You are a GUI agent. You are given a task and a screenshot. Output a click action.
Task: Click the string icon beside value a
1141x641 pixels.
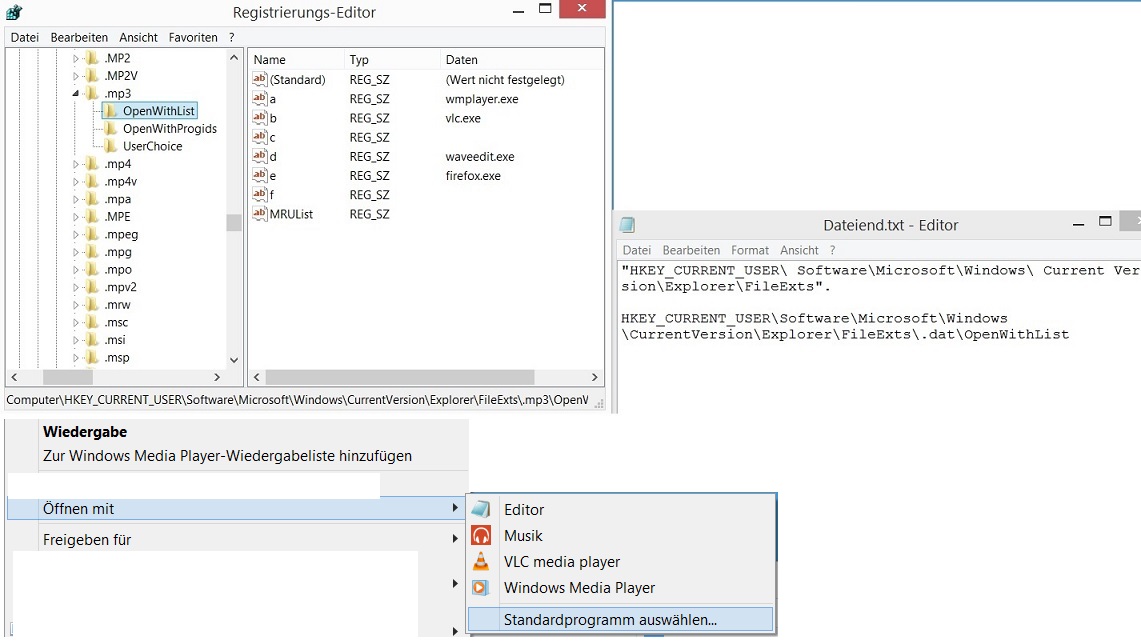[x=260, y=98]
